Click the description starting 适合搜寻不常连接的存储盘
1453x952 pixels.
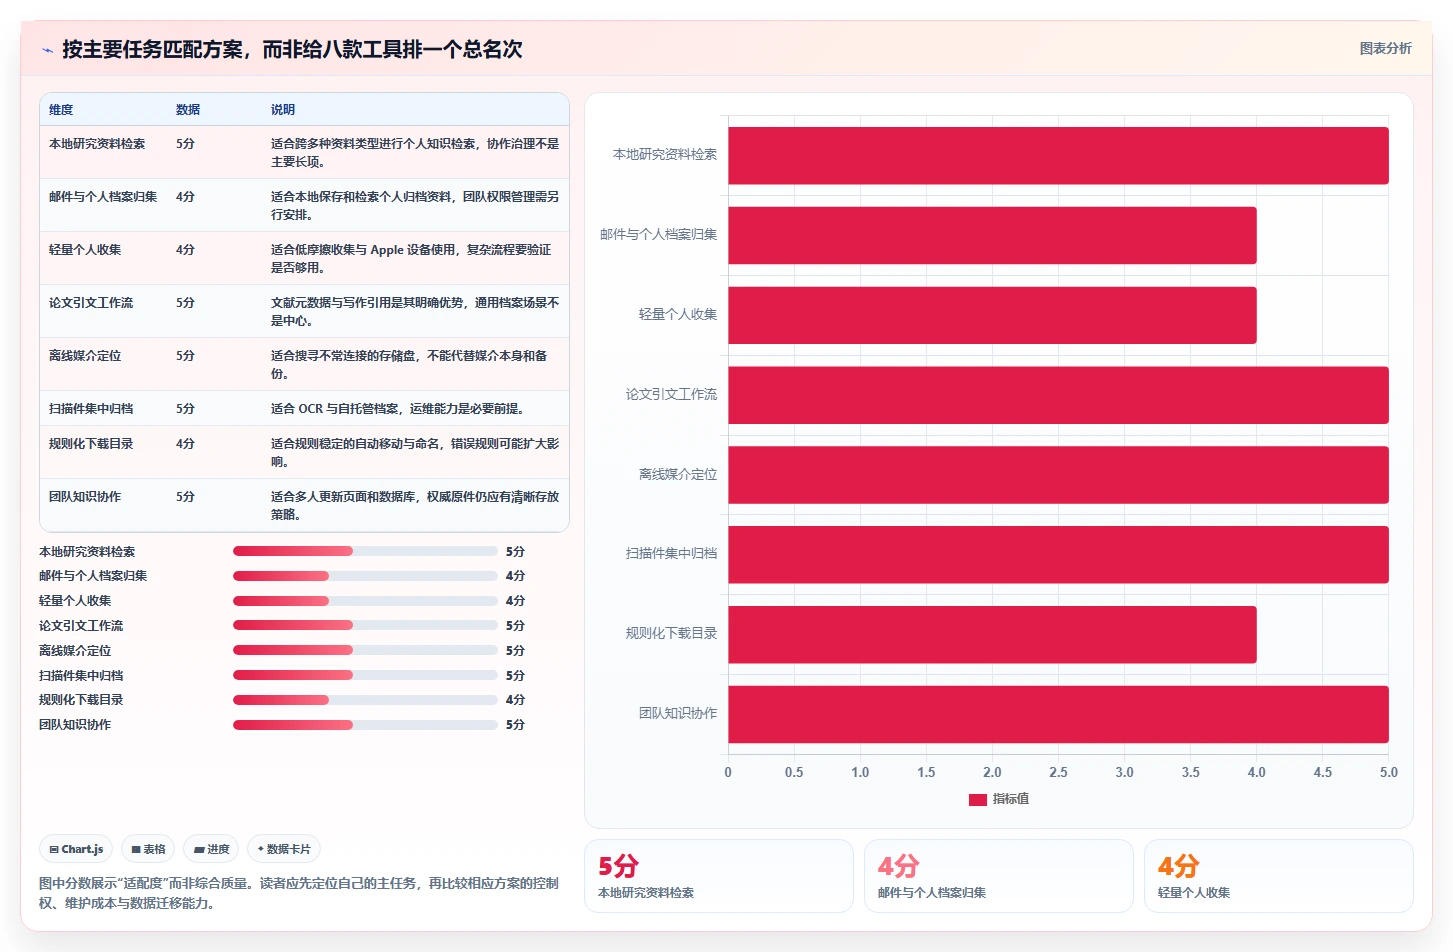[x=409, y=365]
